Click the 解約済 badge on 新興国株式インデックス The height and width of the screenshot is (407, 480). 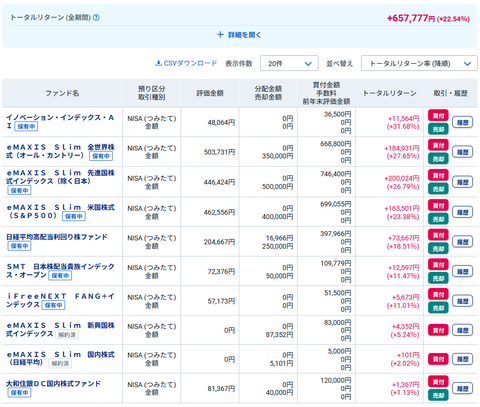[67, 334]
